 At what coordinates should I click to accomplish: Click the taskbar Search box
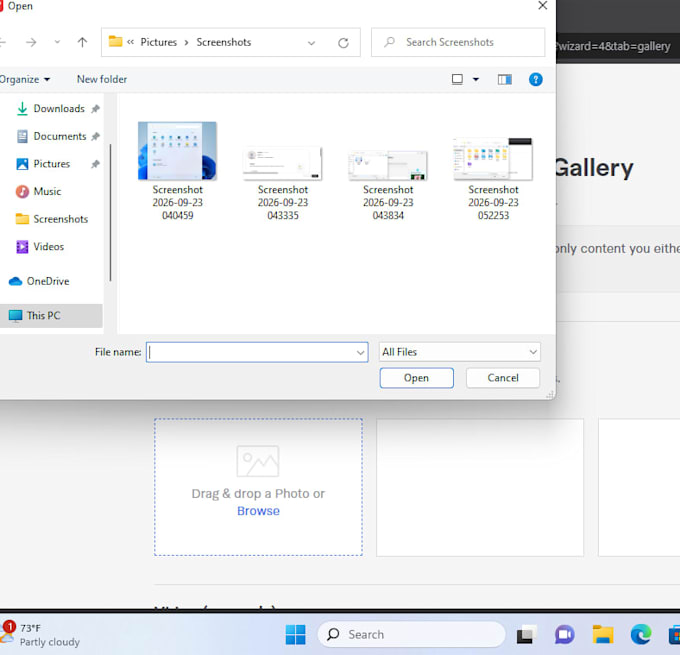point(411,635)
